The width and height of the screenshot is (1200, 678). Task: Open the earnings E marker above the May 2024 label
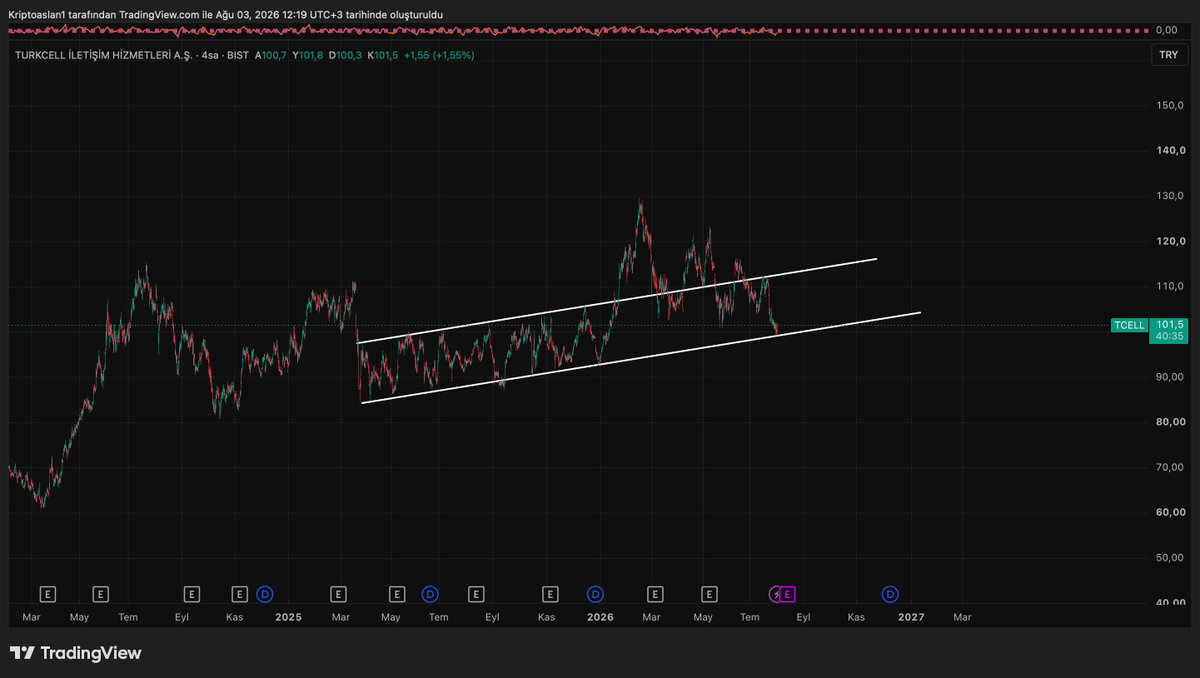click(100, 594)
